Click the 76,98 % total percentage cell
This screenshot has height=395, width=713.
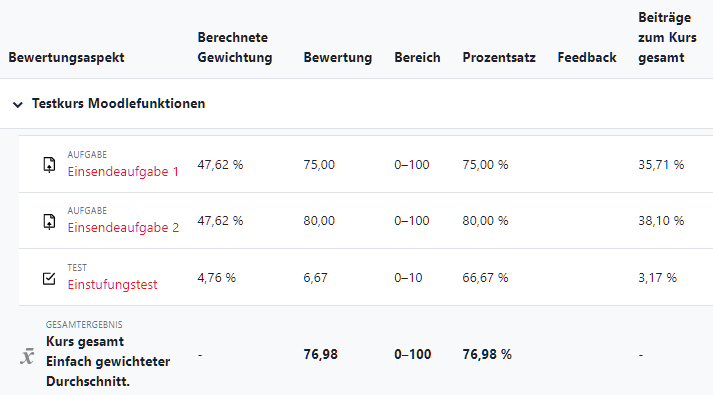[487, 355]
